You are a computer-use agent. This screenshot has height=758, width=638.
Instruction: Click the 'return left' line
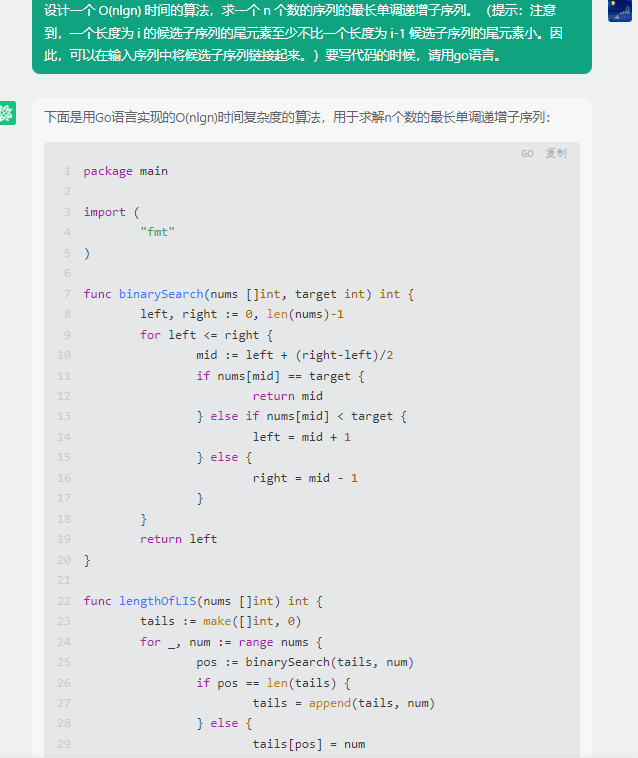pyautogui.click(x=178, y=539)
